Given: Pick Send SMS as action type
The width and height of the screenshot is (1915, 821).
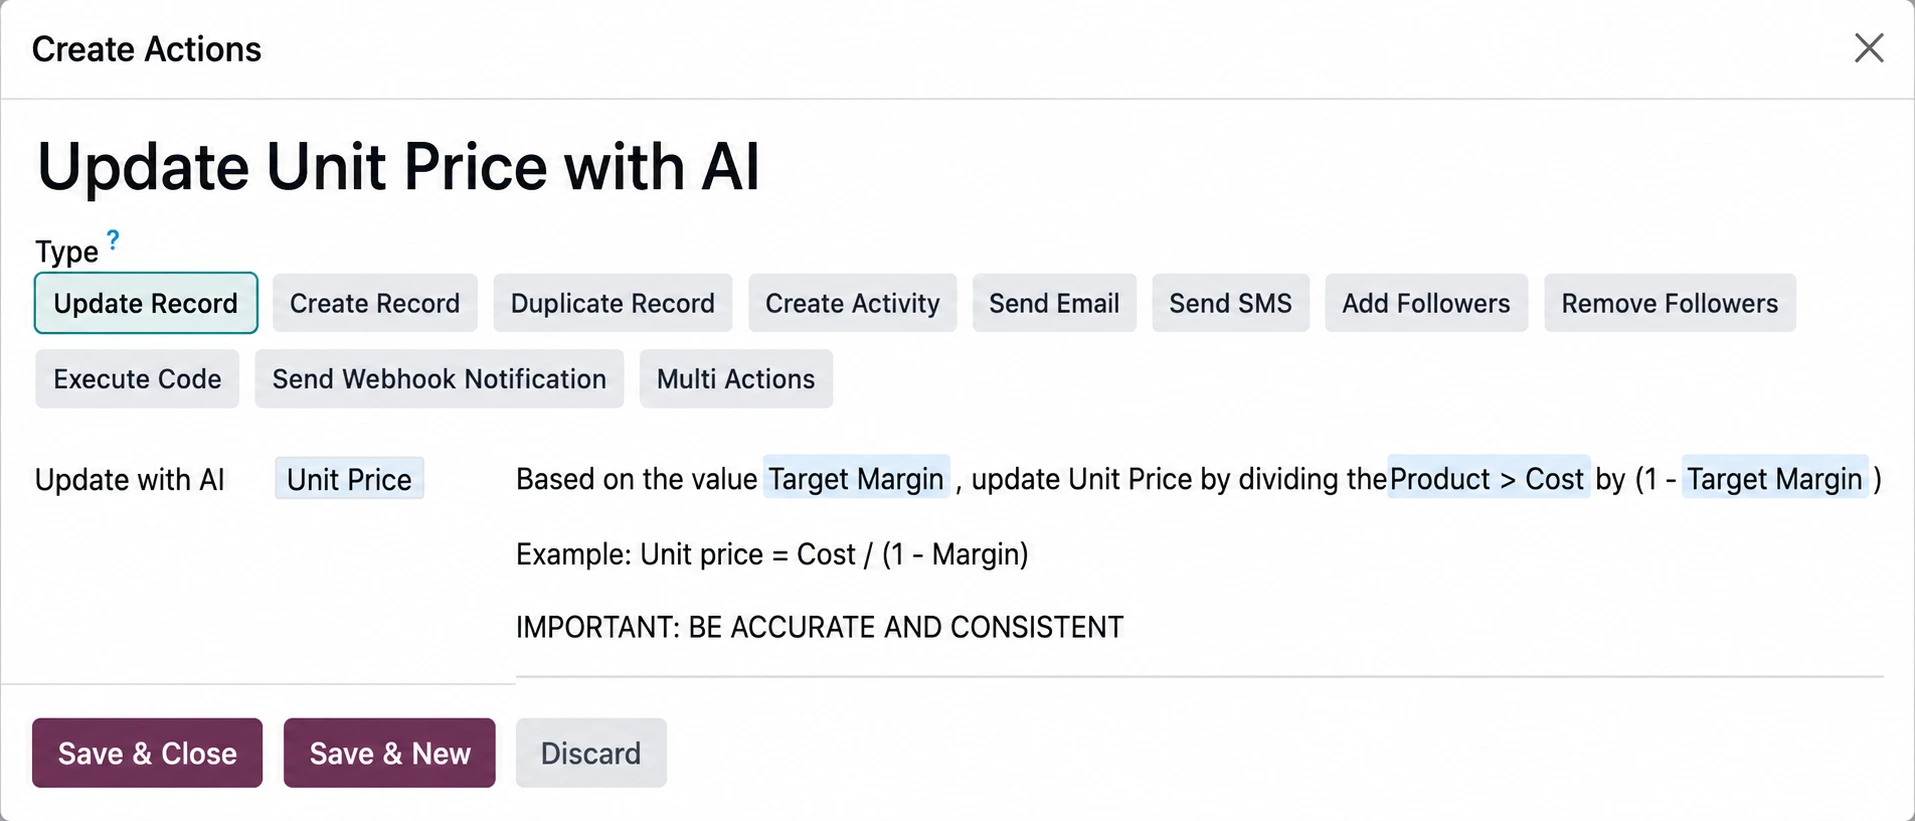Looking at the screenshot, I should 1230,303.
